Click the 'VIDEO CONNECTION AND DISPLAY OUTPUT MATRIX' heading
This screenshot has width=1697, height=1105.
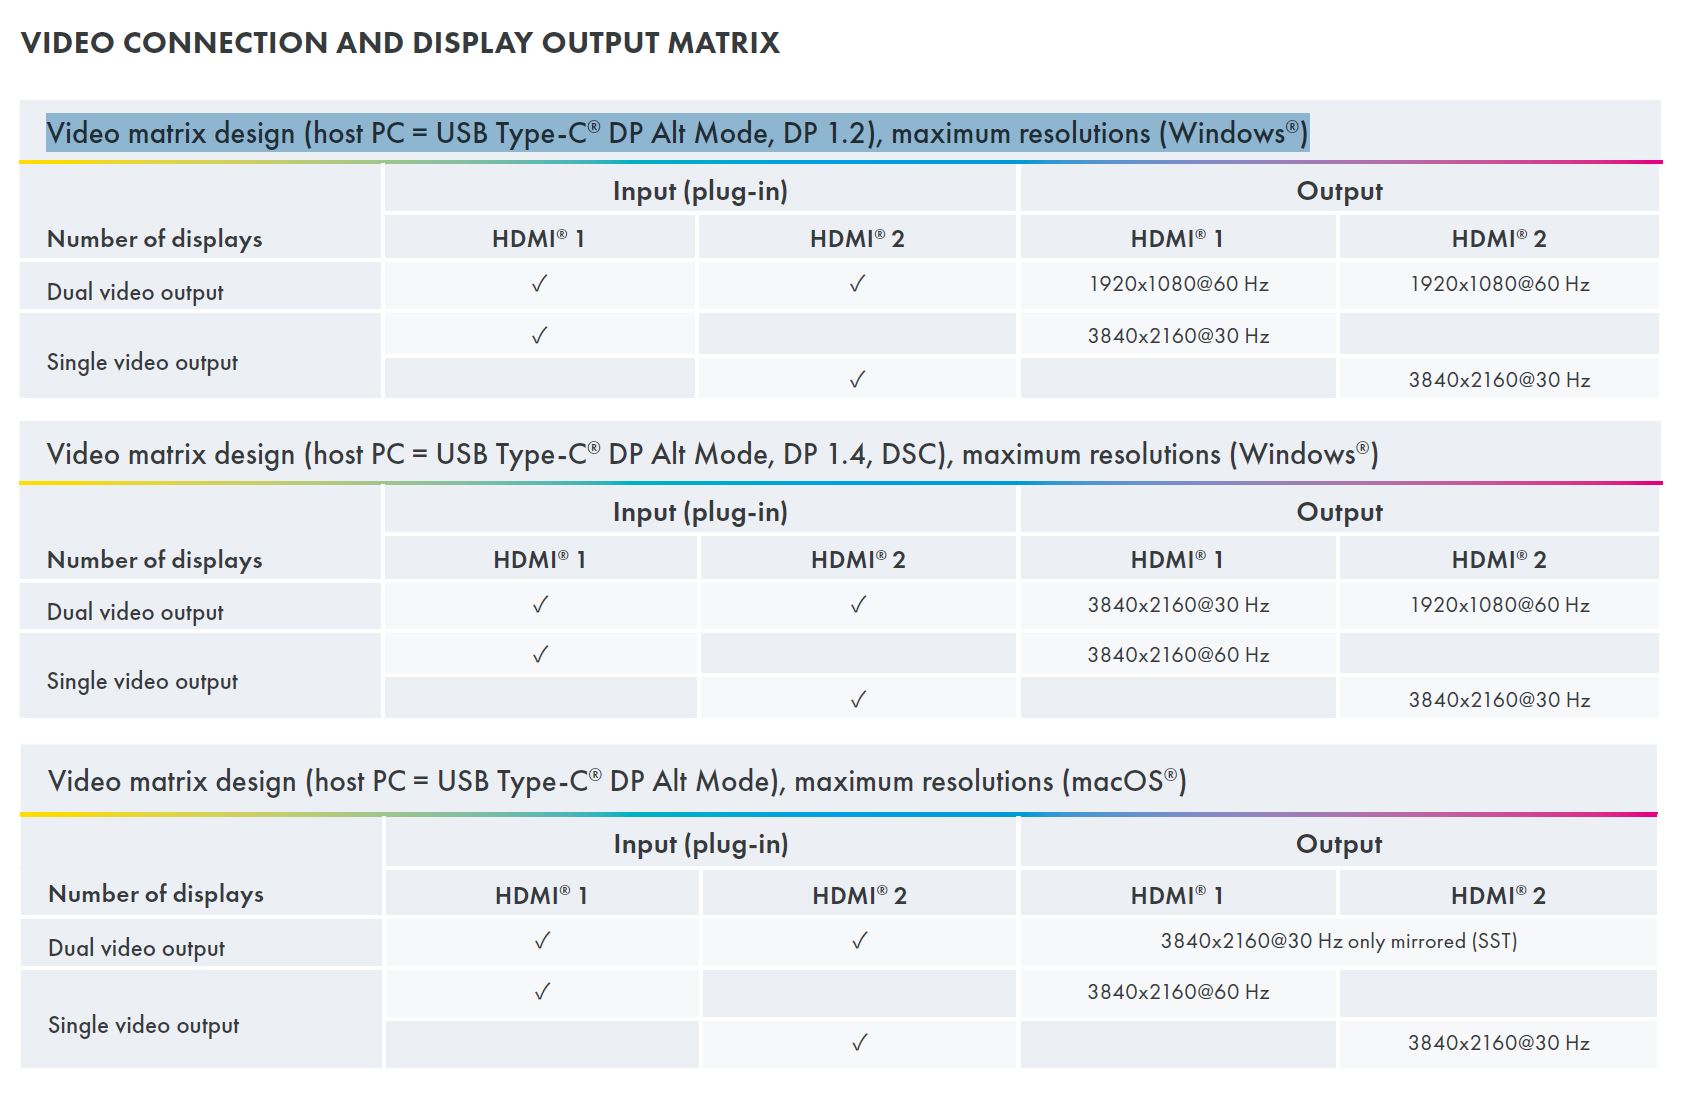pos(400,43)
